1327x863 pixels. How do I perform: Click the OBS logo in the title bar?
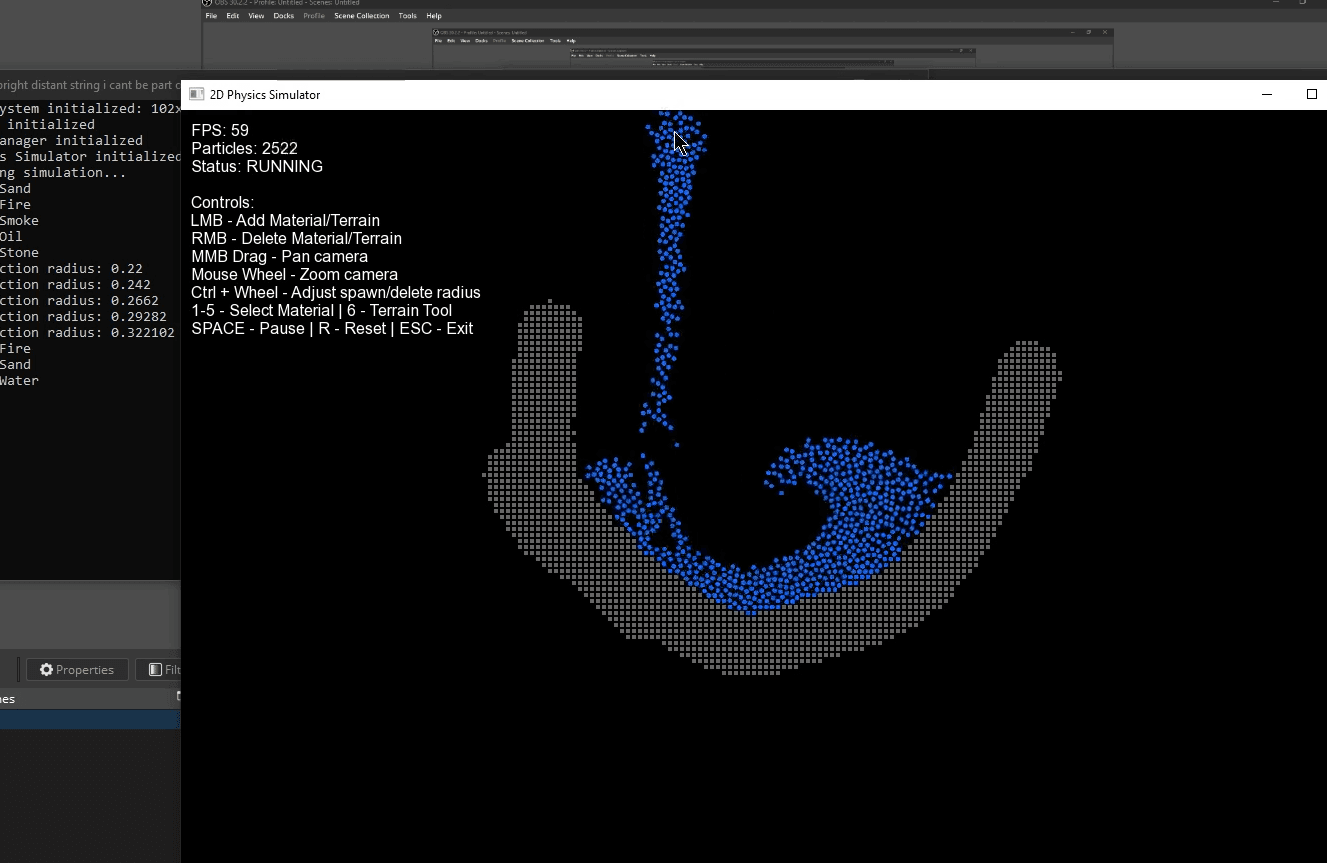207,3
